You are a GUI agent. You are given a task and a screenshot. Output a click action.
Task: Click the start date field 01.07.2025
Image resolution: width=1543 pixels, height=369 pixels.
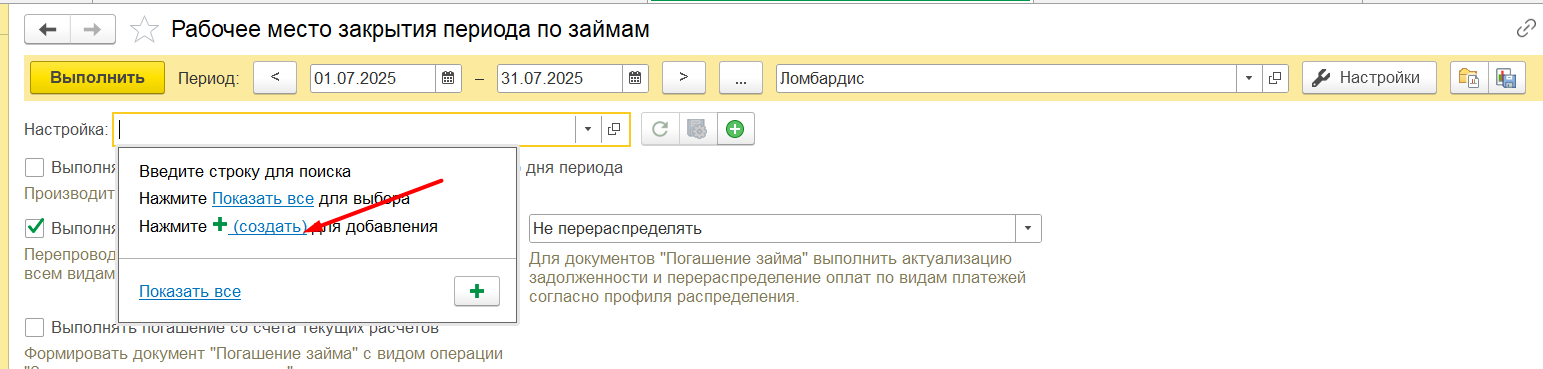373,78
